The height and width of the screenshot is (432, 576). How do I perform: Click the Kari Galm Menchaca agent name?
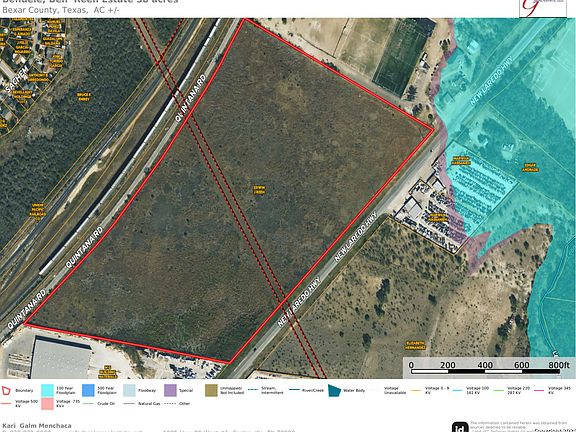37,425
